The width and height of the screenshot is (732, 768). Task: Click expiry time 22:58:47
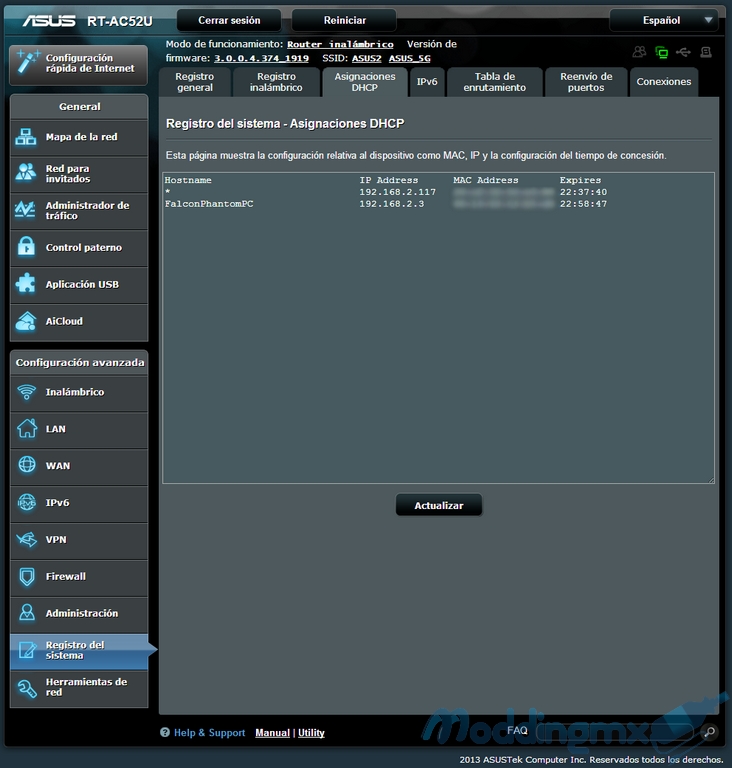pyautogui.click(x=583, y=204)
